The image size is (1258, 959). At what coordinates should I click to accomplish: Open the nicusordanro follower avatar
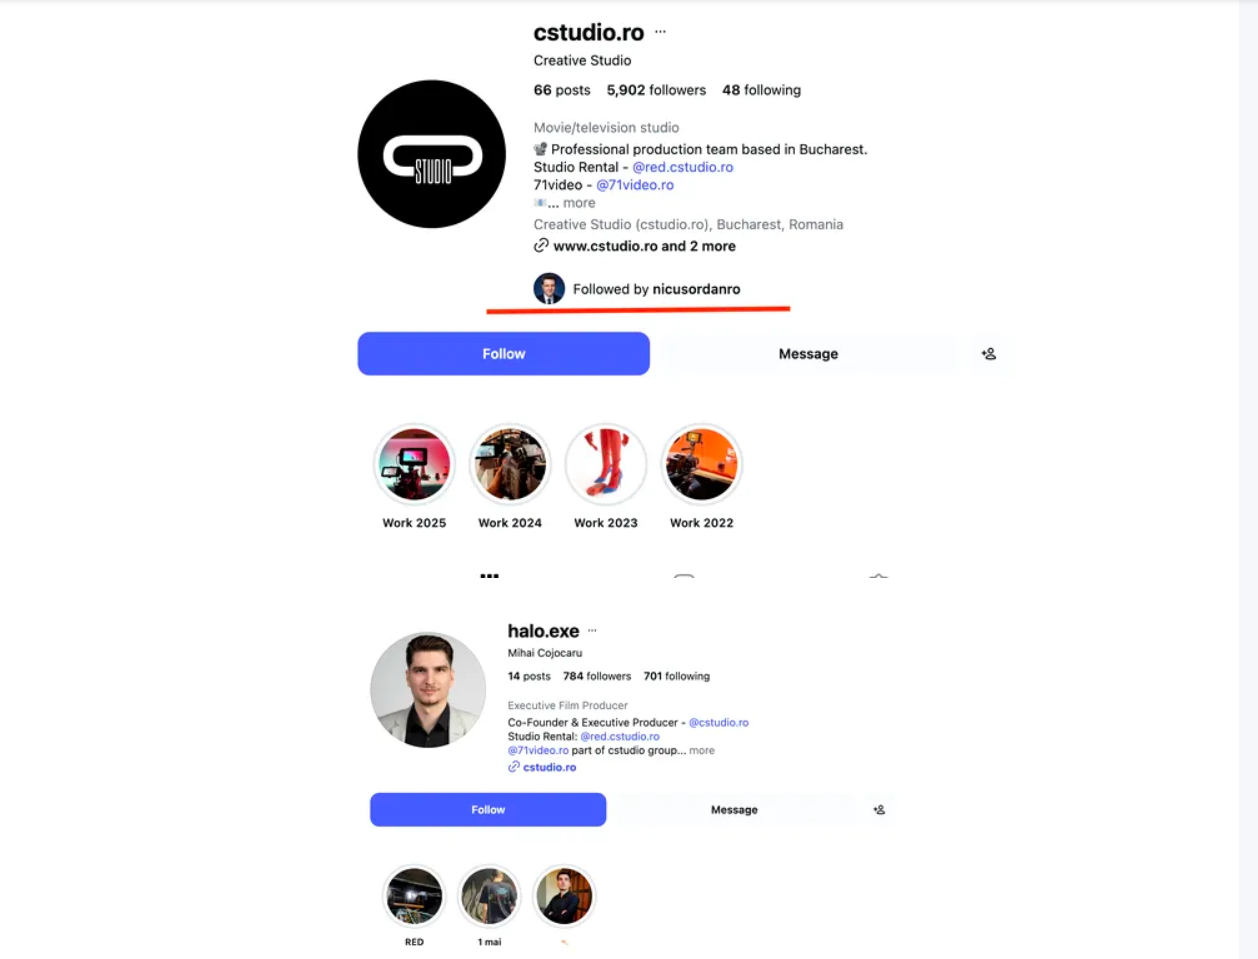(549, 289)
